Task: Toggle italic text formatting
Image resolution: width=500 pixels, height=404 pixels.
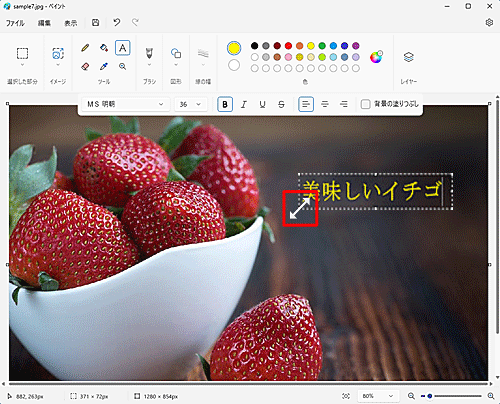Action: pyautogui.click(x=244, y=104)
